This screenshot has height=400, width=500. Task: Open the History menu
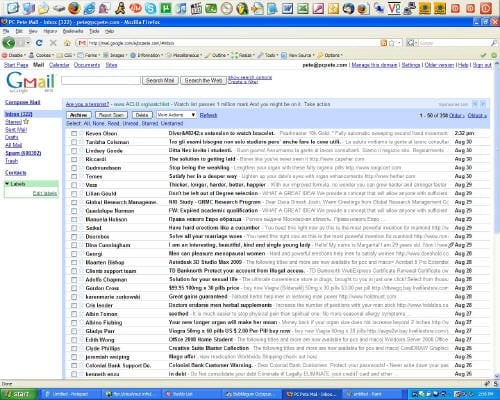click(x=50, y=31)
